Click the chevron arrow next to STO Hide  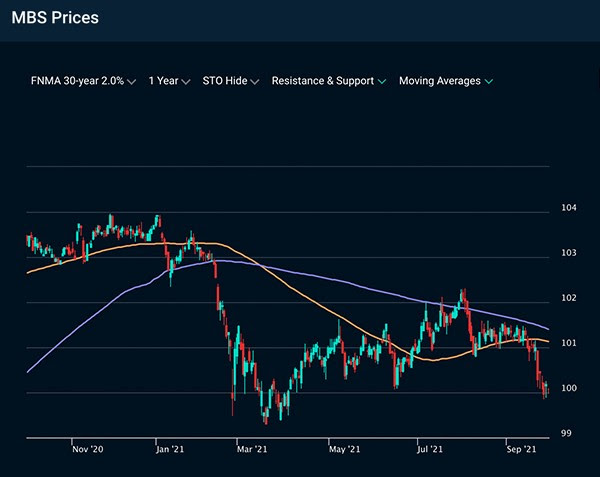tap(255, 82)
